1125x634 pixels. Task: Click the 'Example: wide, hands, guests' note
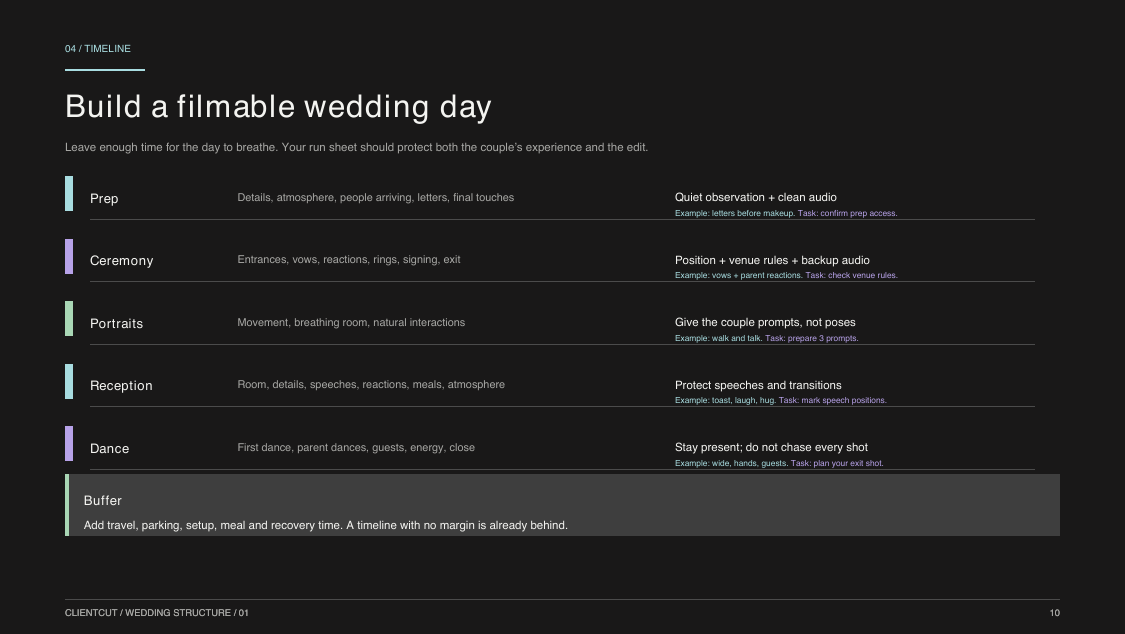731,463
